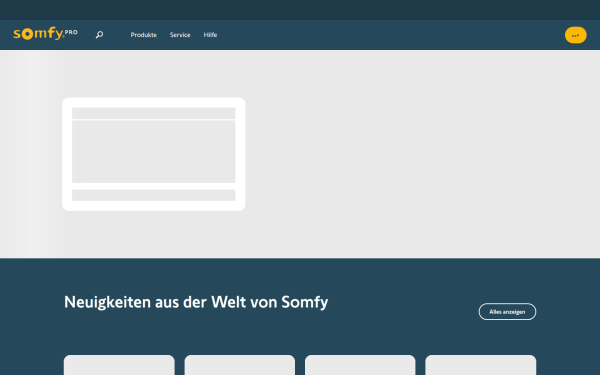Image resolution: width=600 pixels, height=375 pixels.
Task: Open the Service menu
Action: point(180,35)
